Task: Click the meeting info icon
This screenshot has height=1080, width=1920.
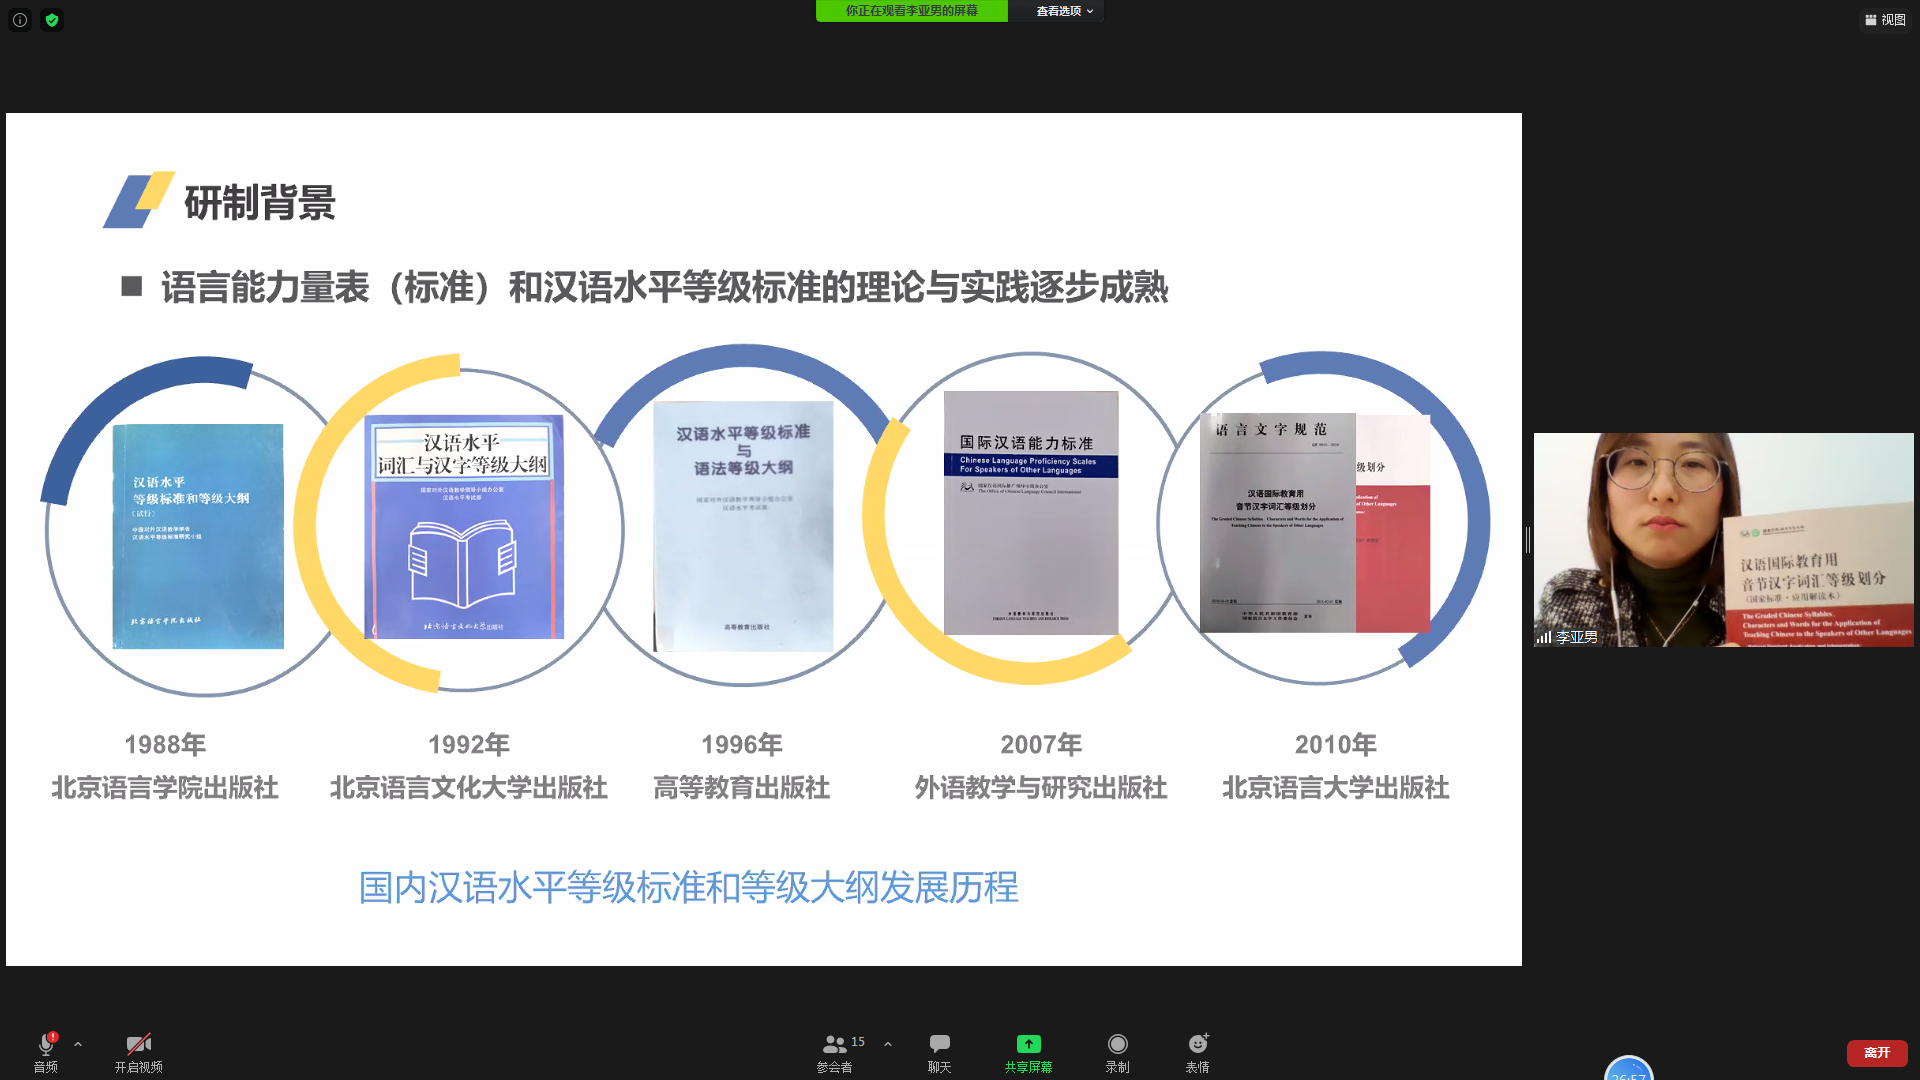Action: [x=20, y=20]
